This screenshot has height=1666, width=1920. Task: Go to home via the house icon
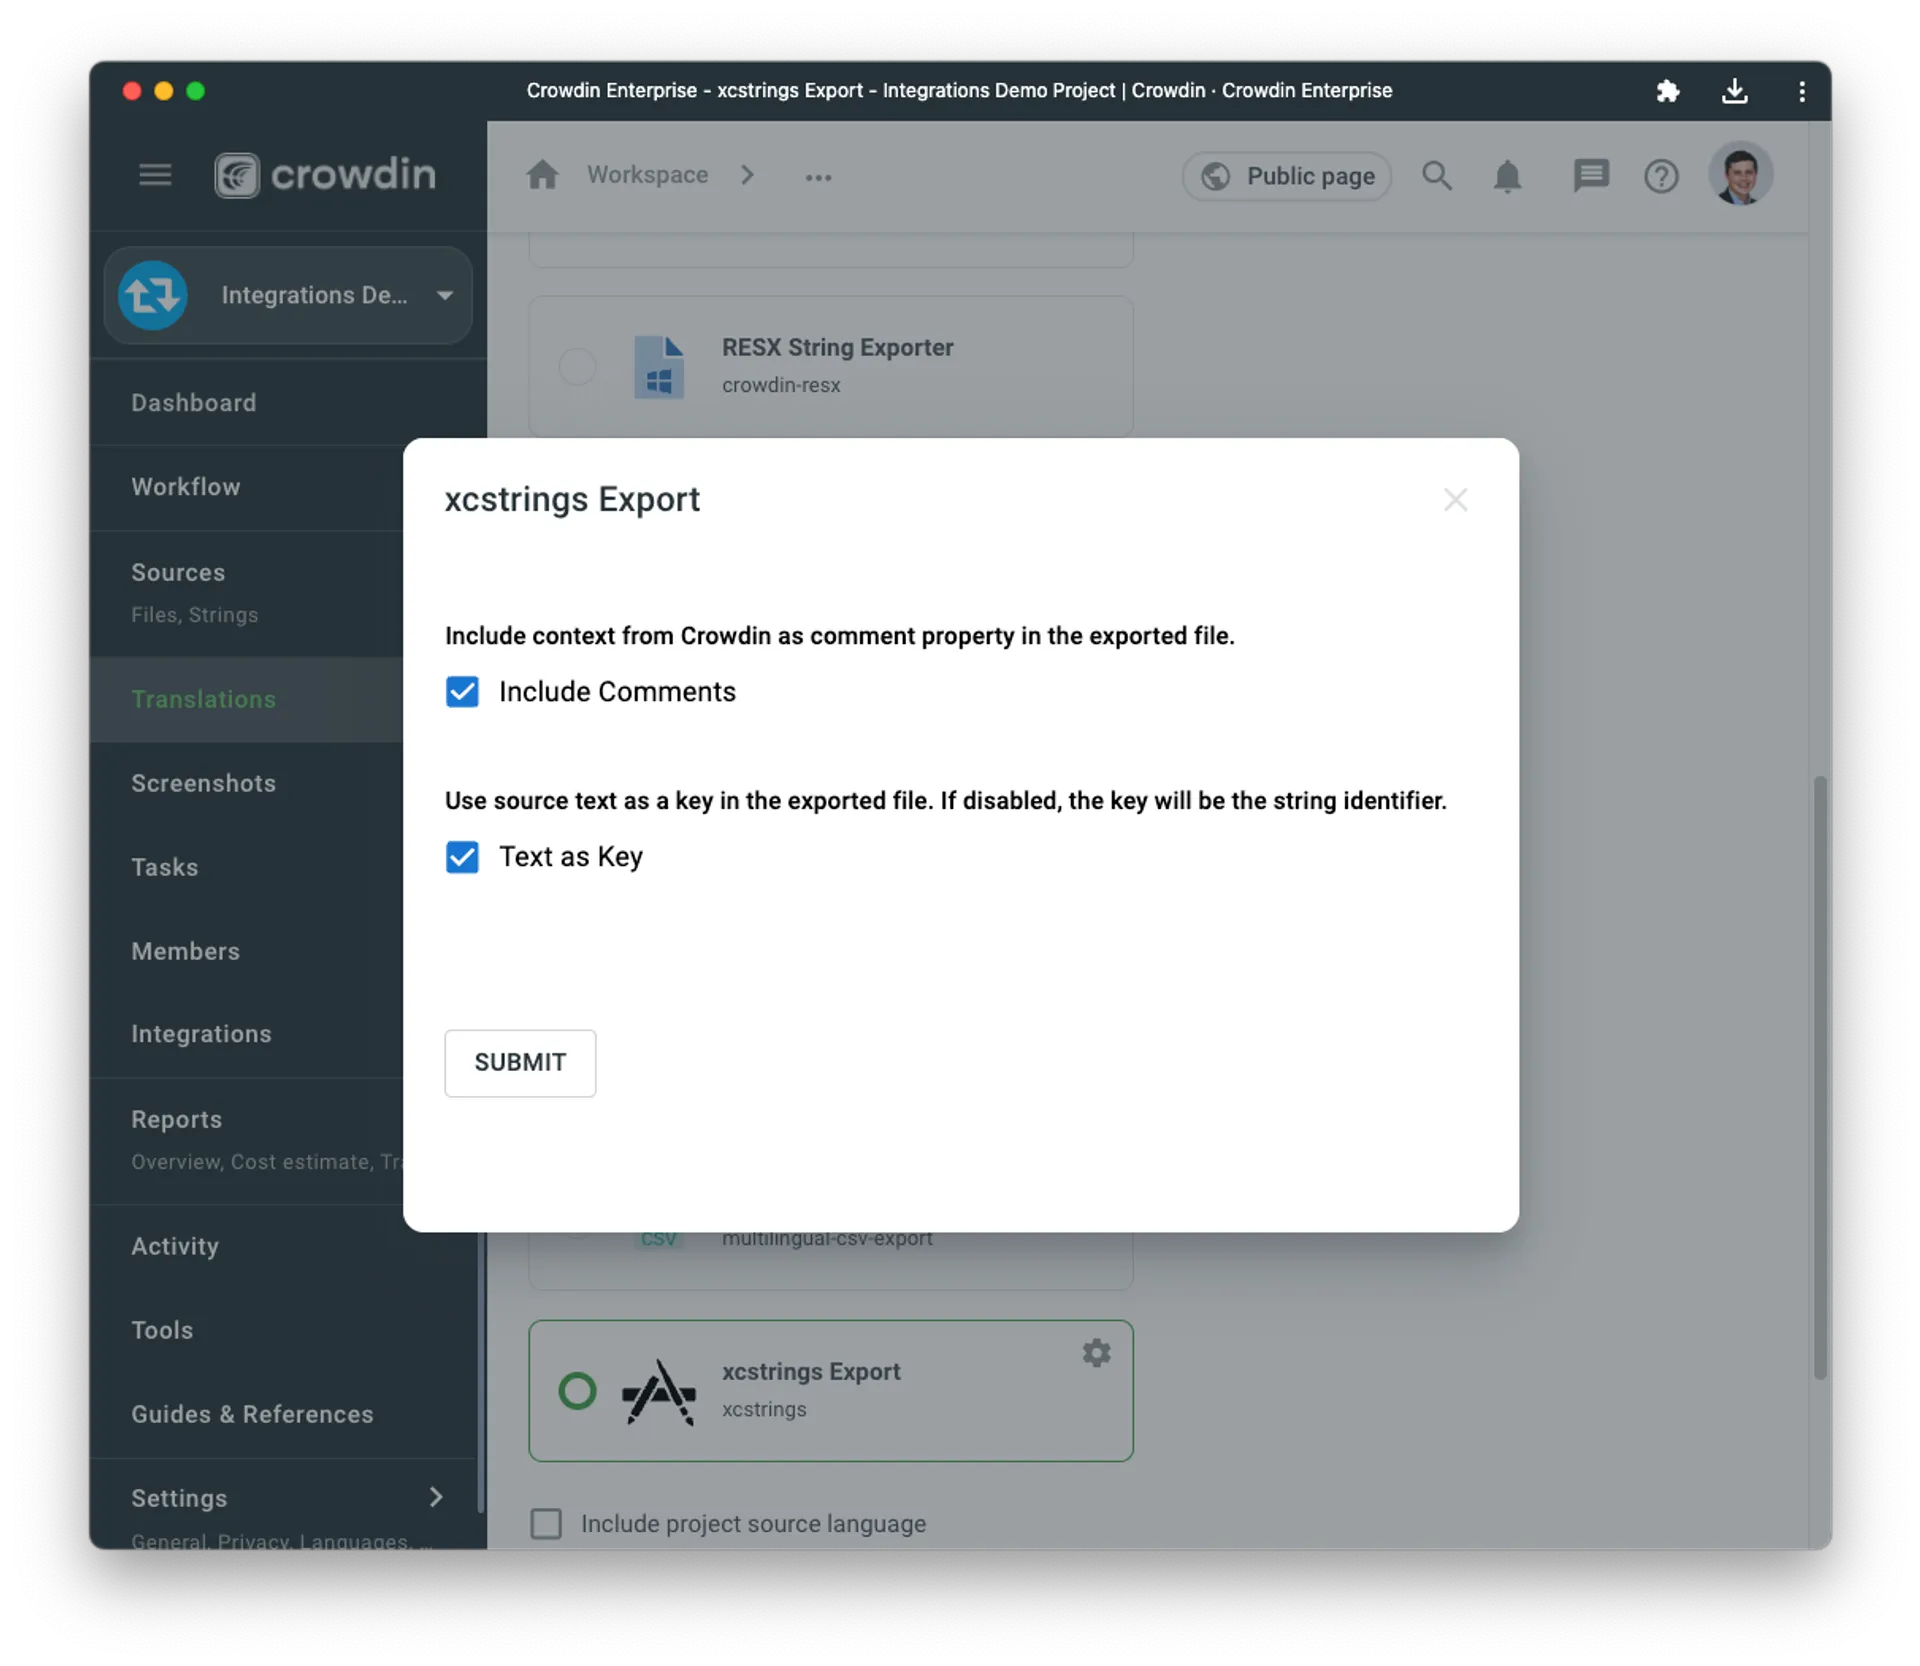tap(542, 175)
